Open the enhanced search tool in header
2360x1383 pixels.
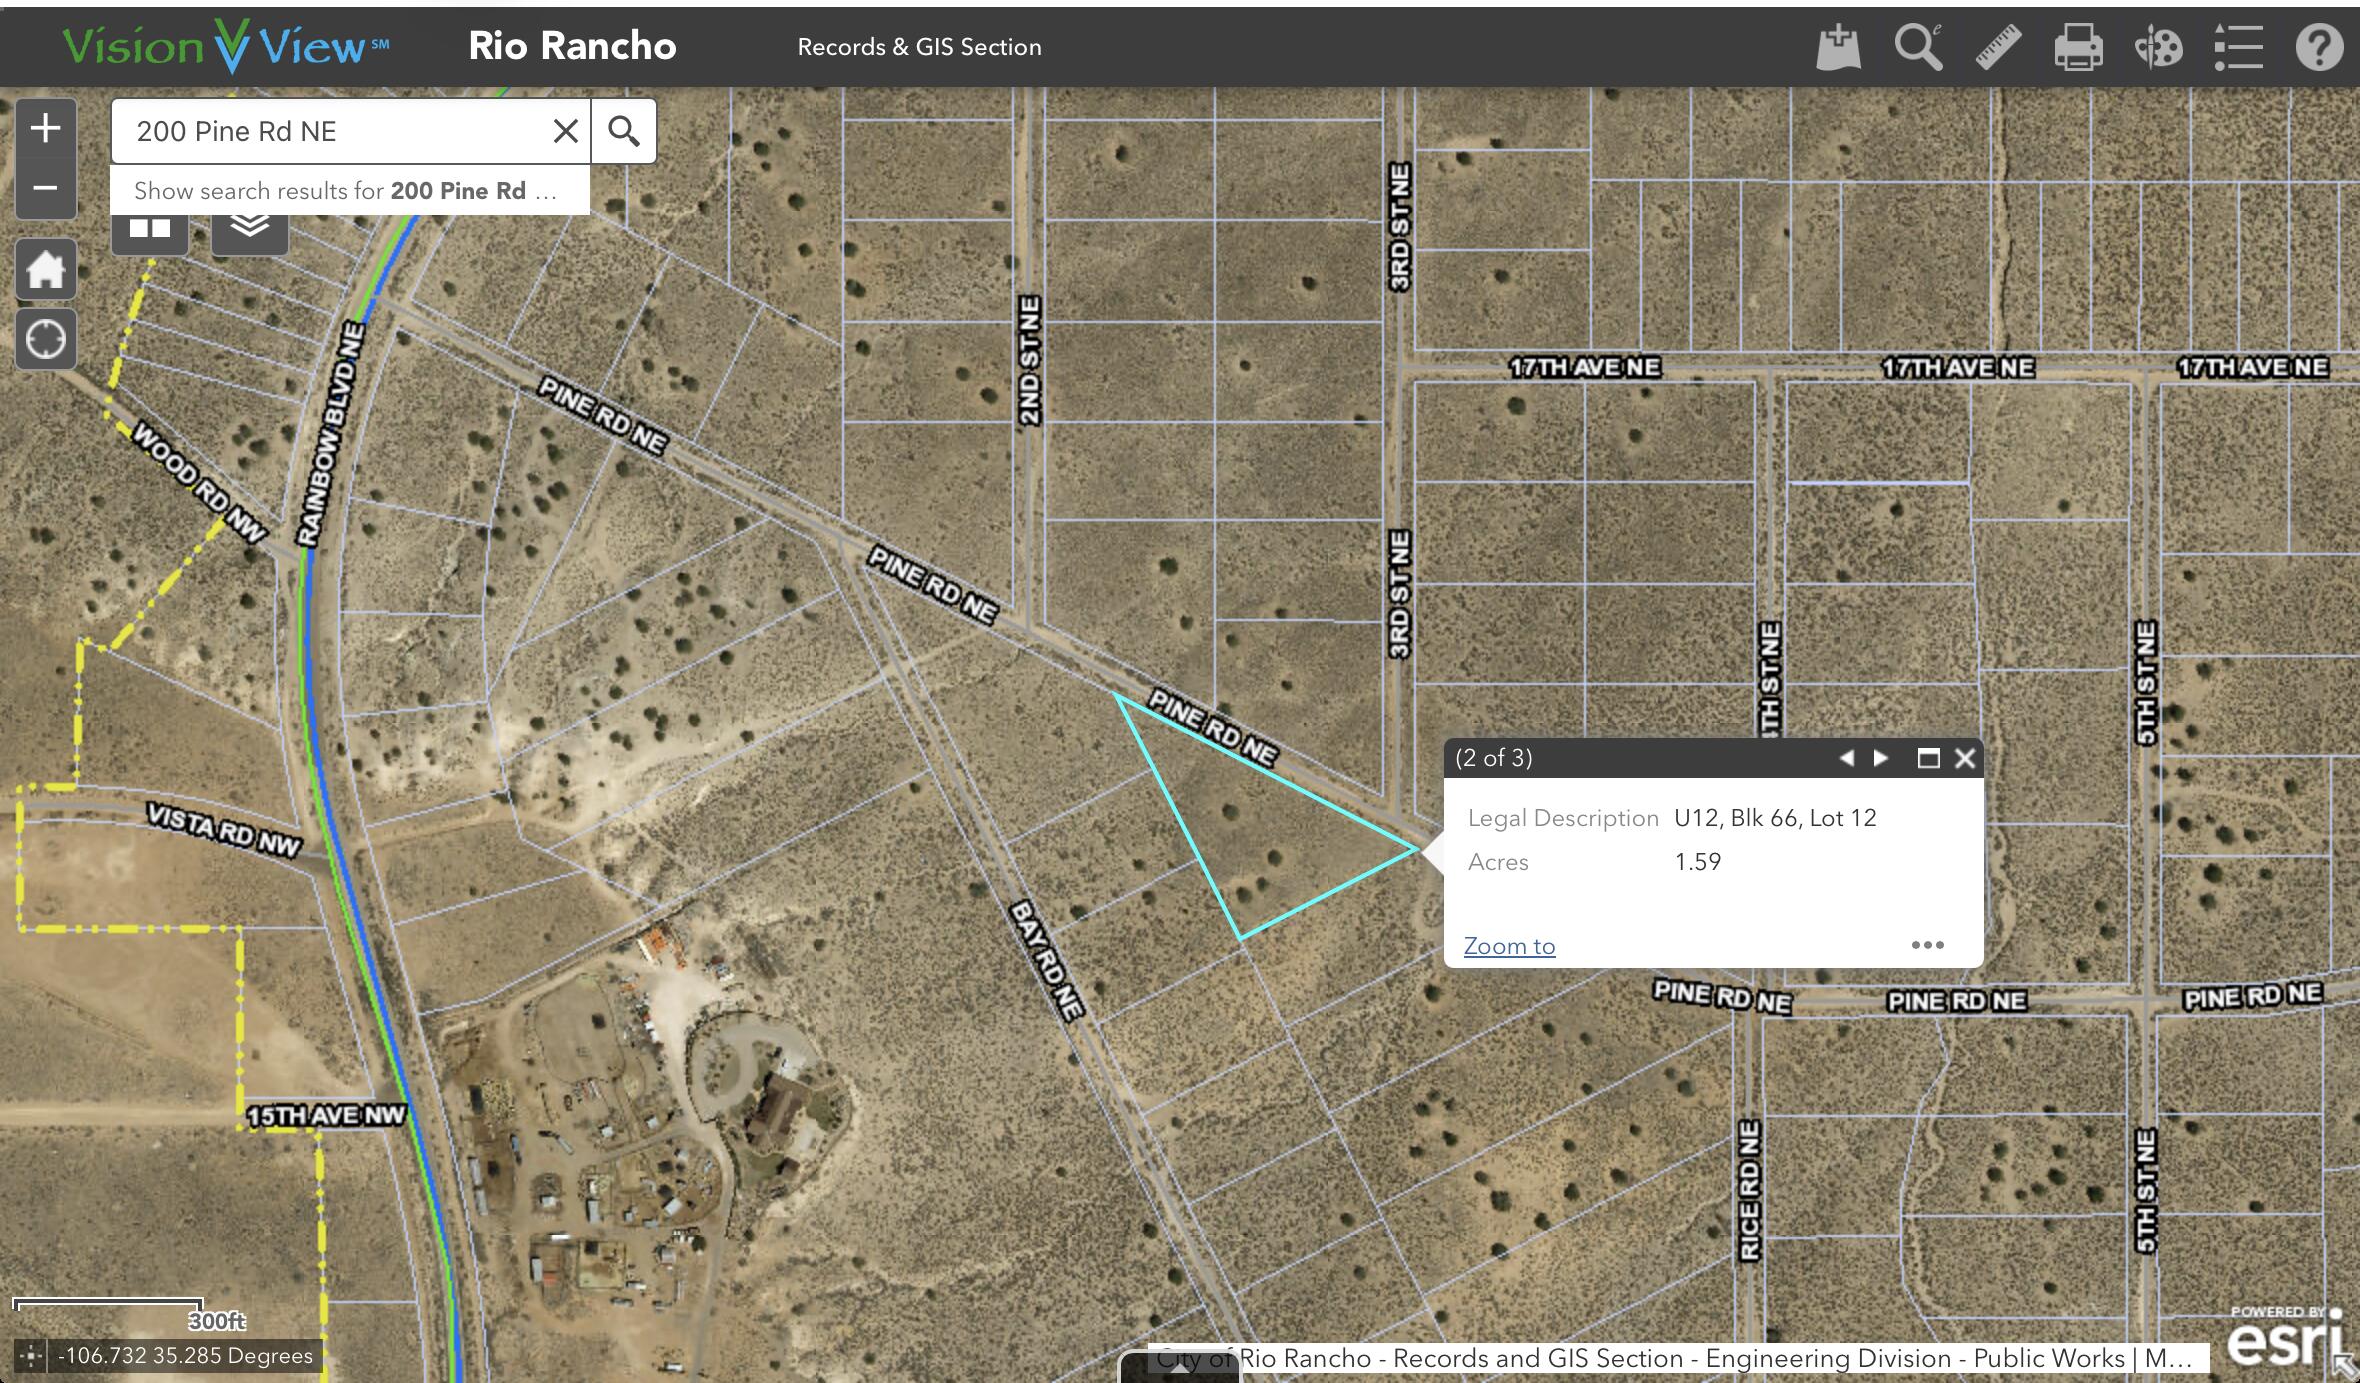pos(1918,47)
